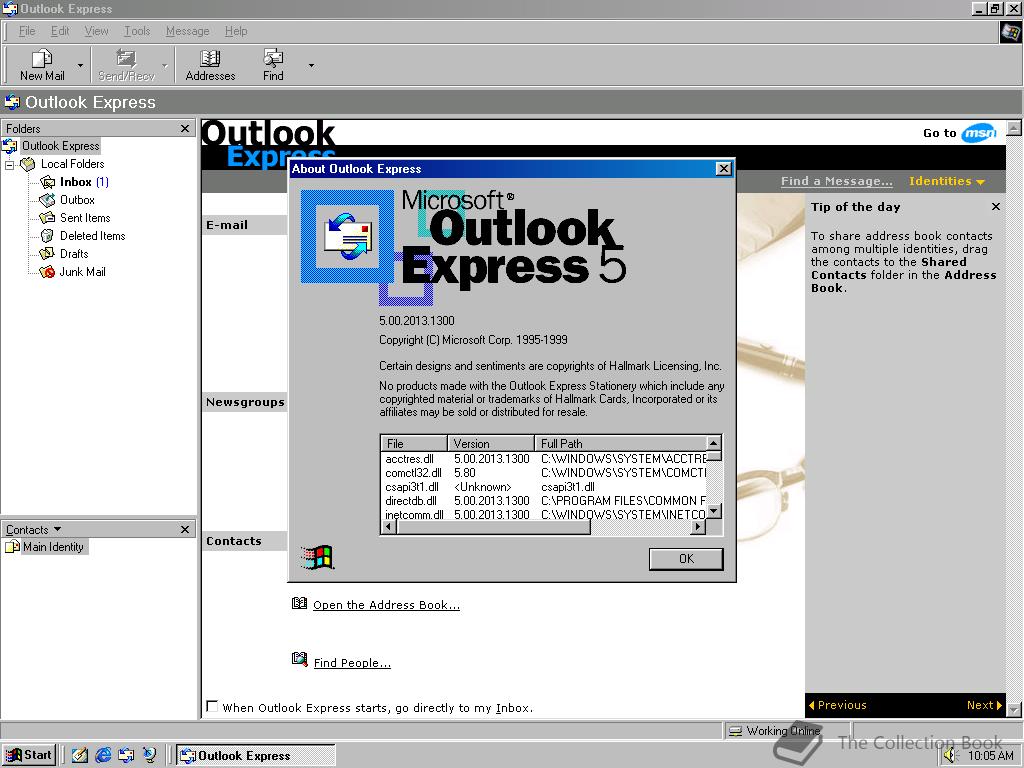Viewport: 1024px width, 768px height.
Task: Close the Contacts pane
Action: tap(185, 530)
